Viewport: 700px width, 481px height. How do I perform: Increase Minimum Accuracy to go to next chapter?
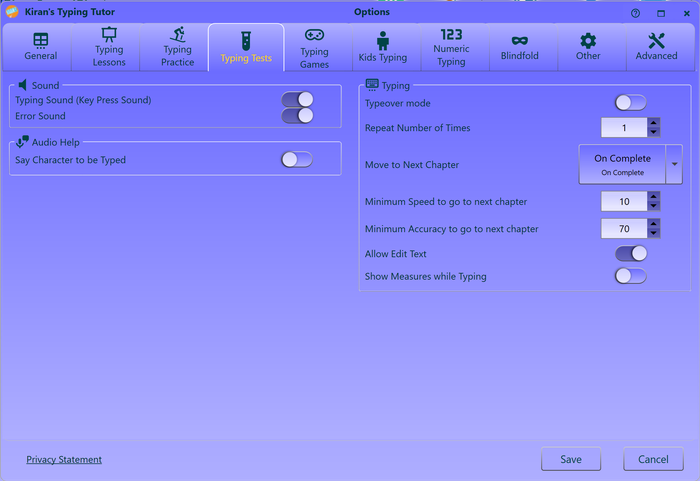[x=654, y=224]
